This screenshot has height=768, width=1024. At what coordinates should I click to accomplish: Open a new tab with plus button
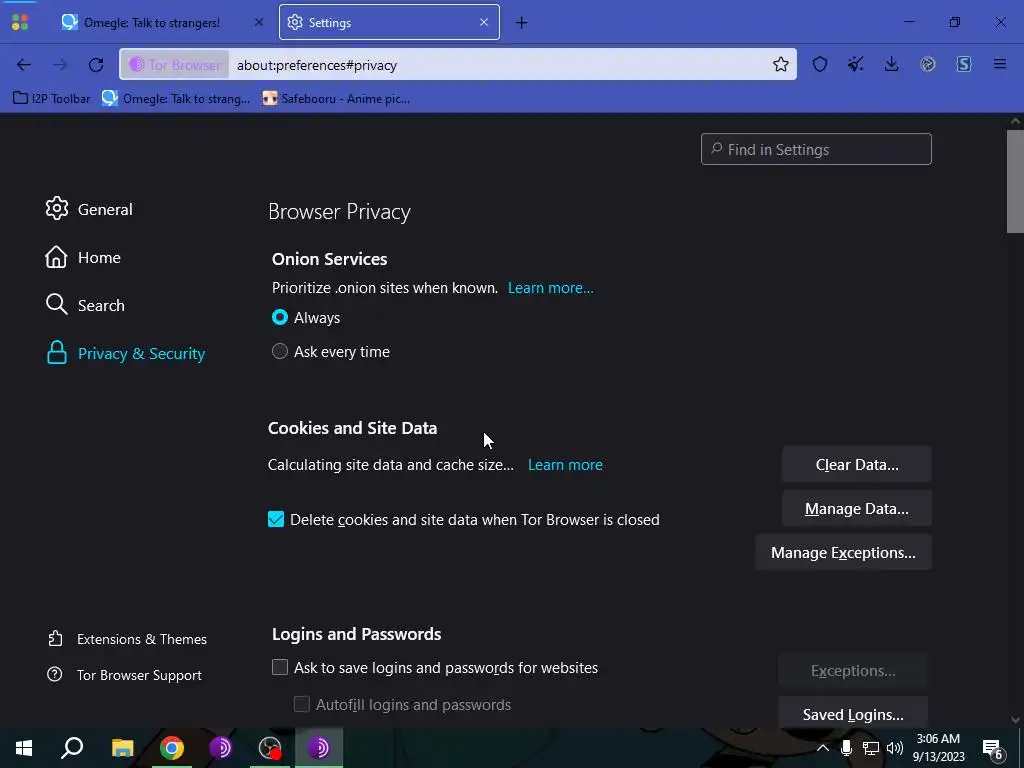point(521,23)
